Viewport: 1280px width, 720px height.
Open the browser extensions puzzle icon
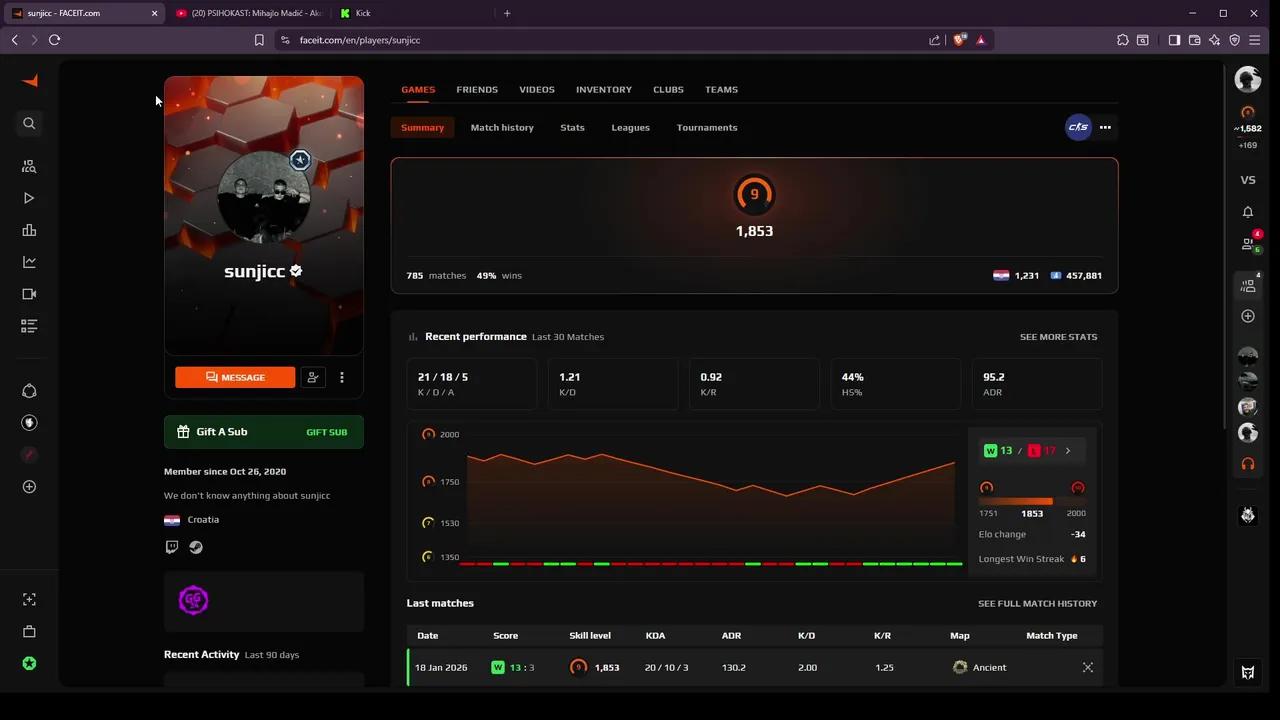(1123, 40)
